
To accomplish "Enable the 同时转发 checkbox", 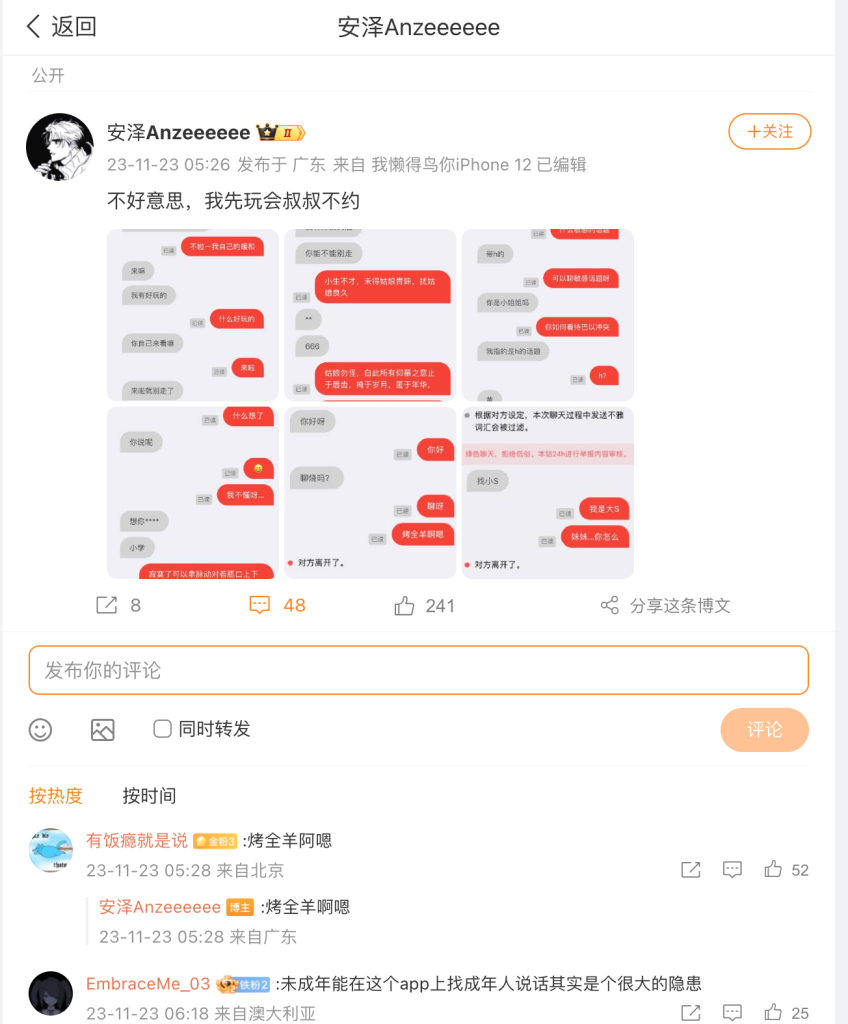I will pyautogui.click(x=162, y=729).
